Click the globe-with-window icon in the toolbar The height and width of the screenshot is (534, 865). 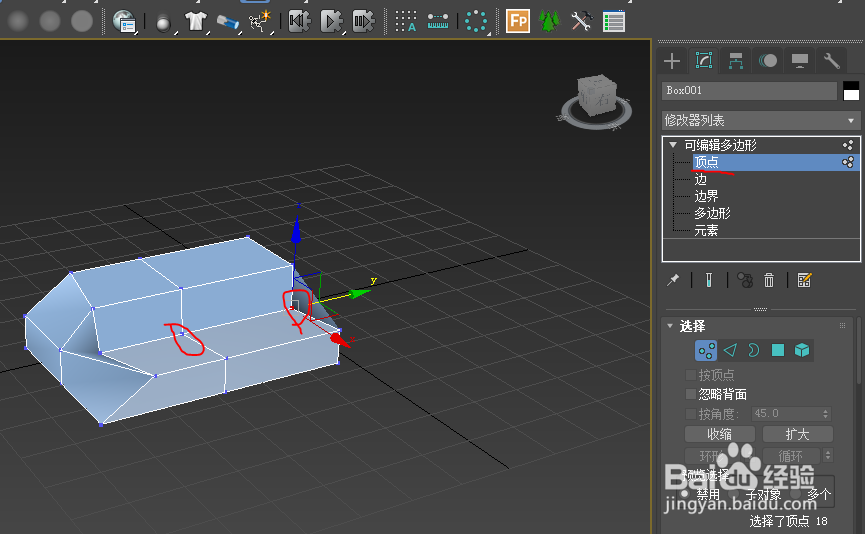(x=124, y=22)
